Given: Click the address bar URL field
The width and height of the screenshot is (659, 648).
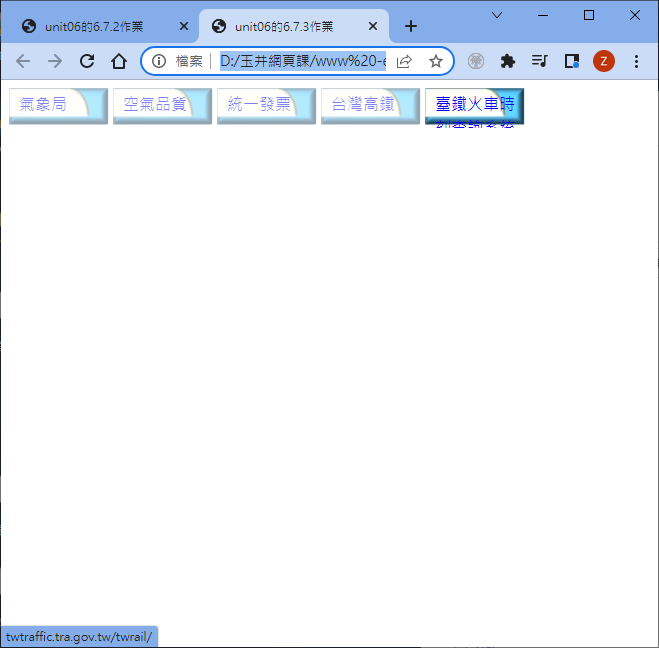Looking at the screenshot, I should coord(302,61).
